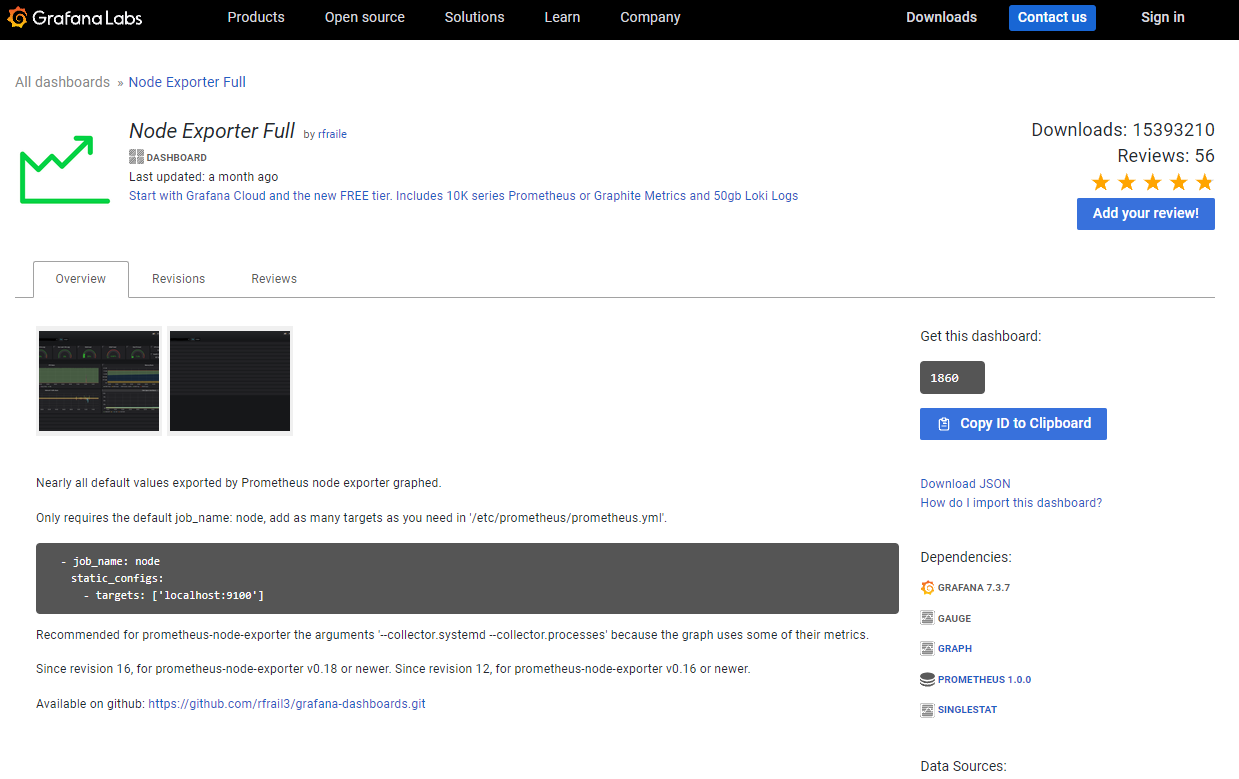Click the panel icon beside GAUGE
1239x779 pixels.
[x=927, y=618]
